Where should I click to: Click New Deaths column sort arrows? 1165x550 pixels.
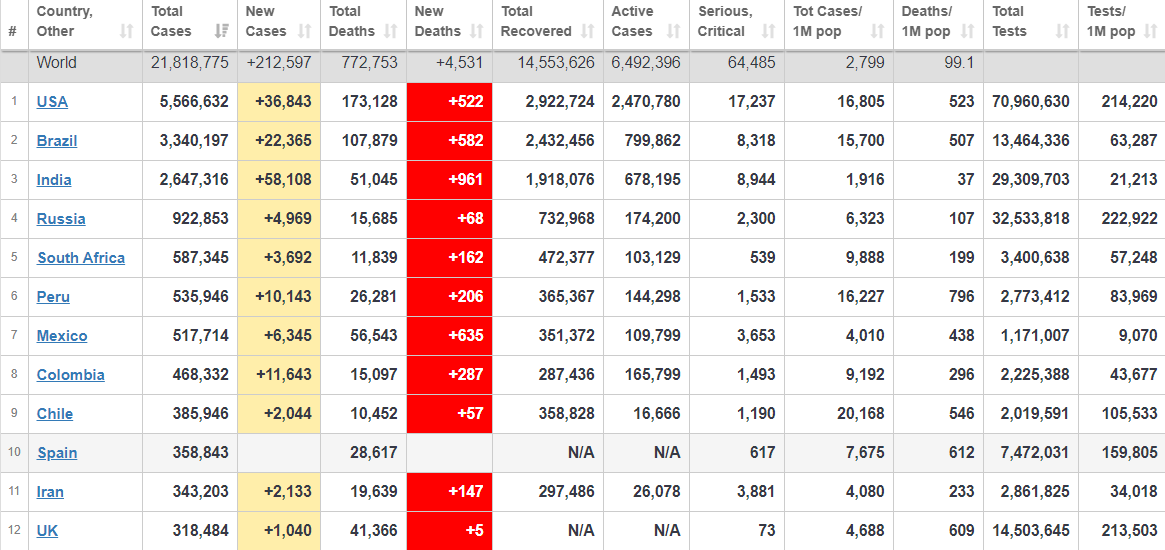(x=477, y=31)
